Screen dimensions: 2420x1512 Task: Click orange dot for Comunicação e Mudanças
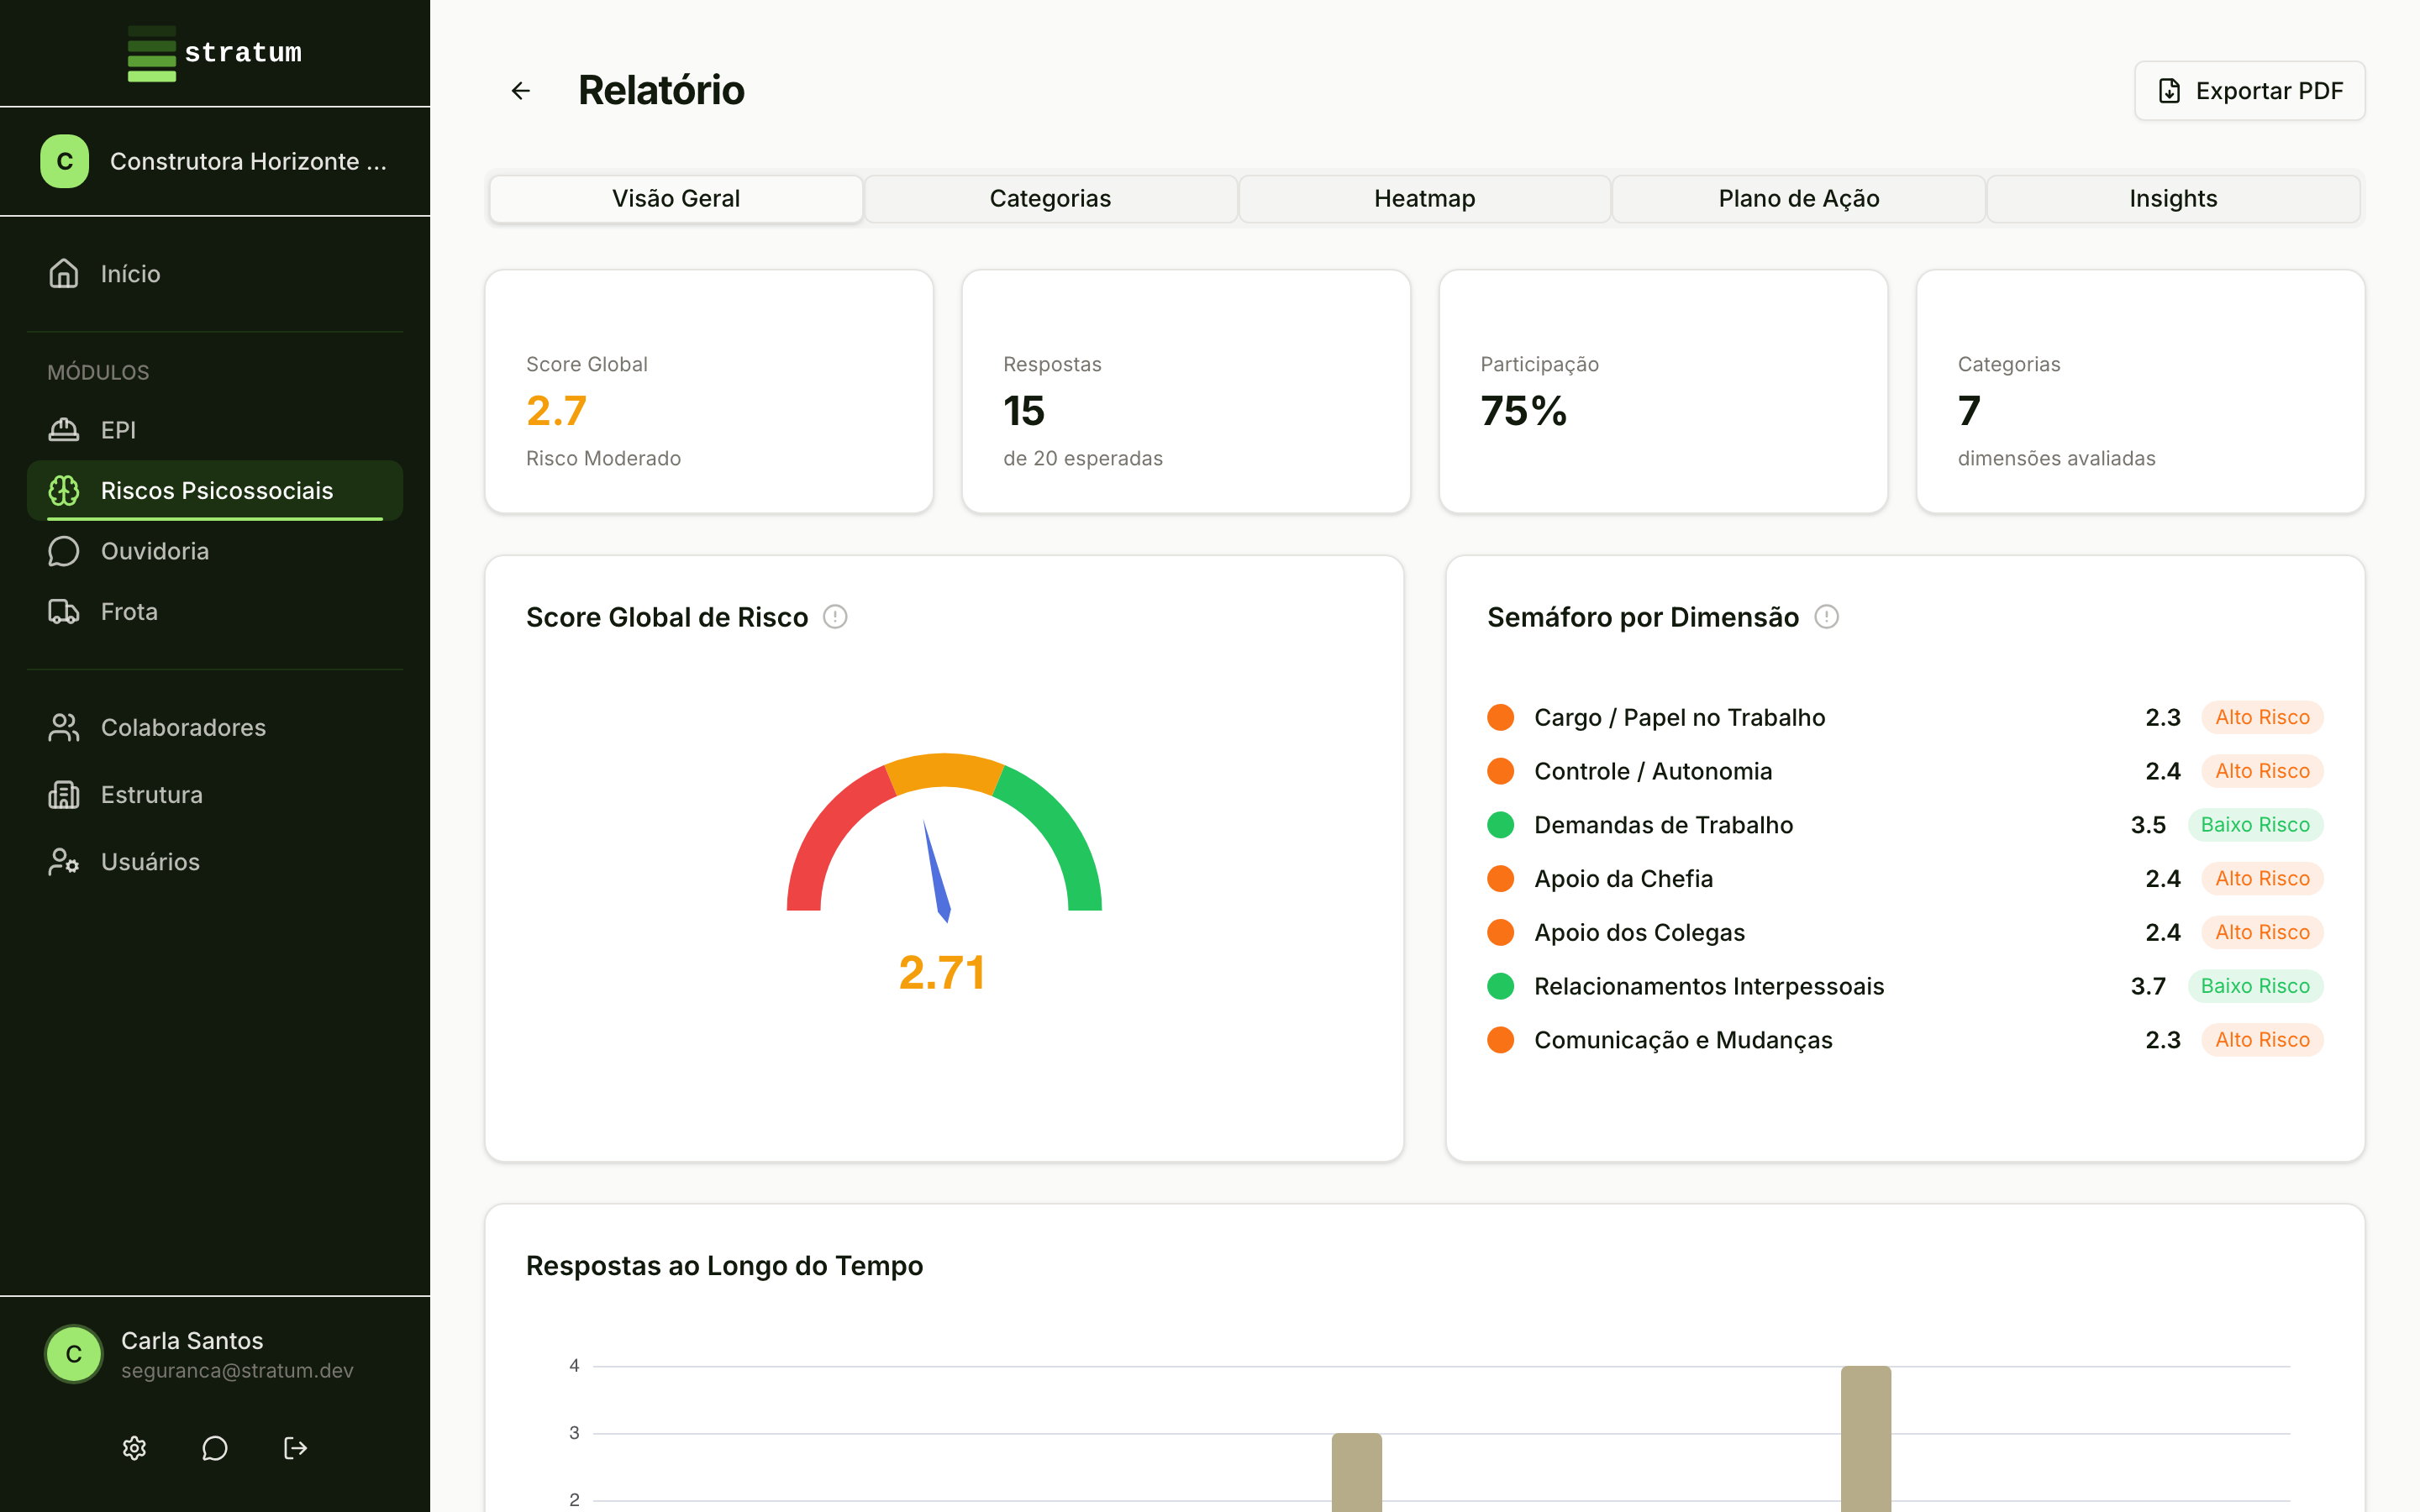(1500, 1040)
